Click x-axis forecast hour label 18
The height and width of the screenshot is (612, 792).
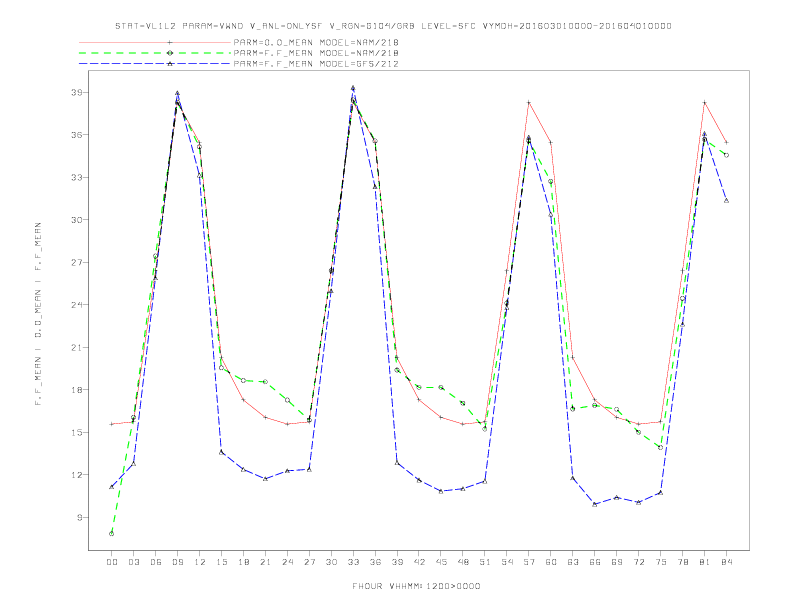(x=243, y=562)
